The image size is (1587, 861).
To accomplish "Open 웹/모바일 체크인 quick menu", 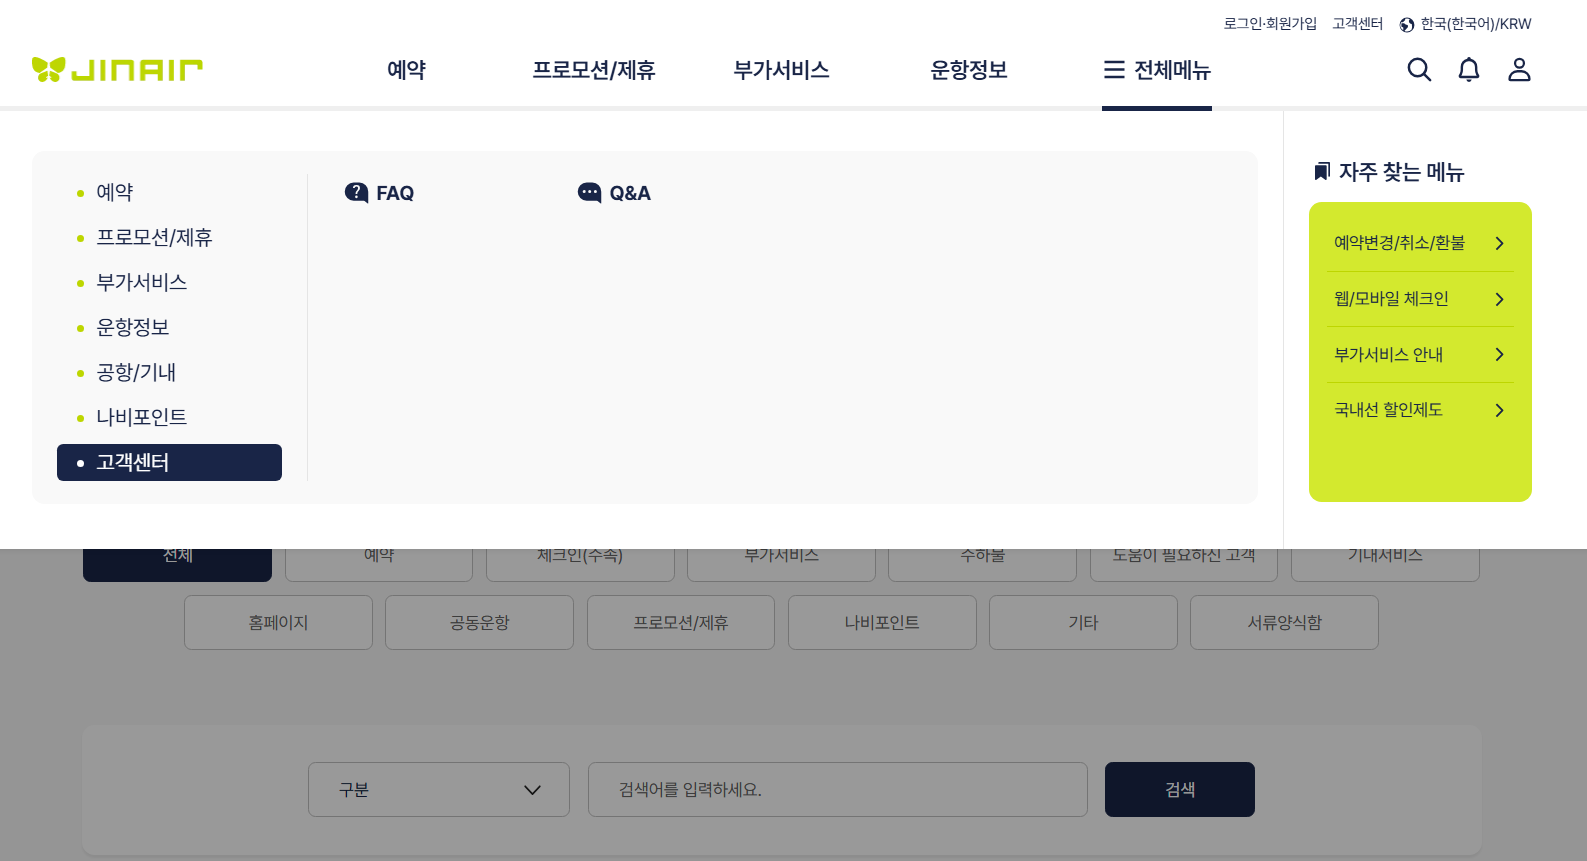I will click(1420, 299).
